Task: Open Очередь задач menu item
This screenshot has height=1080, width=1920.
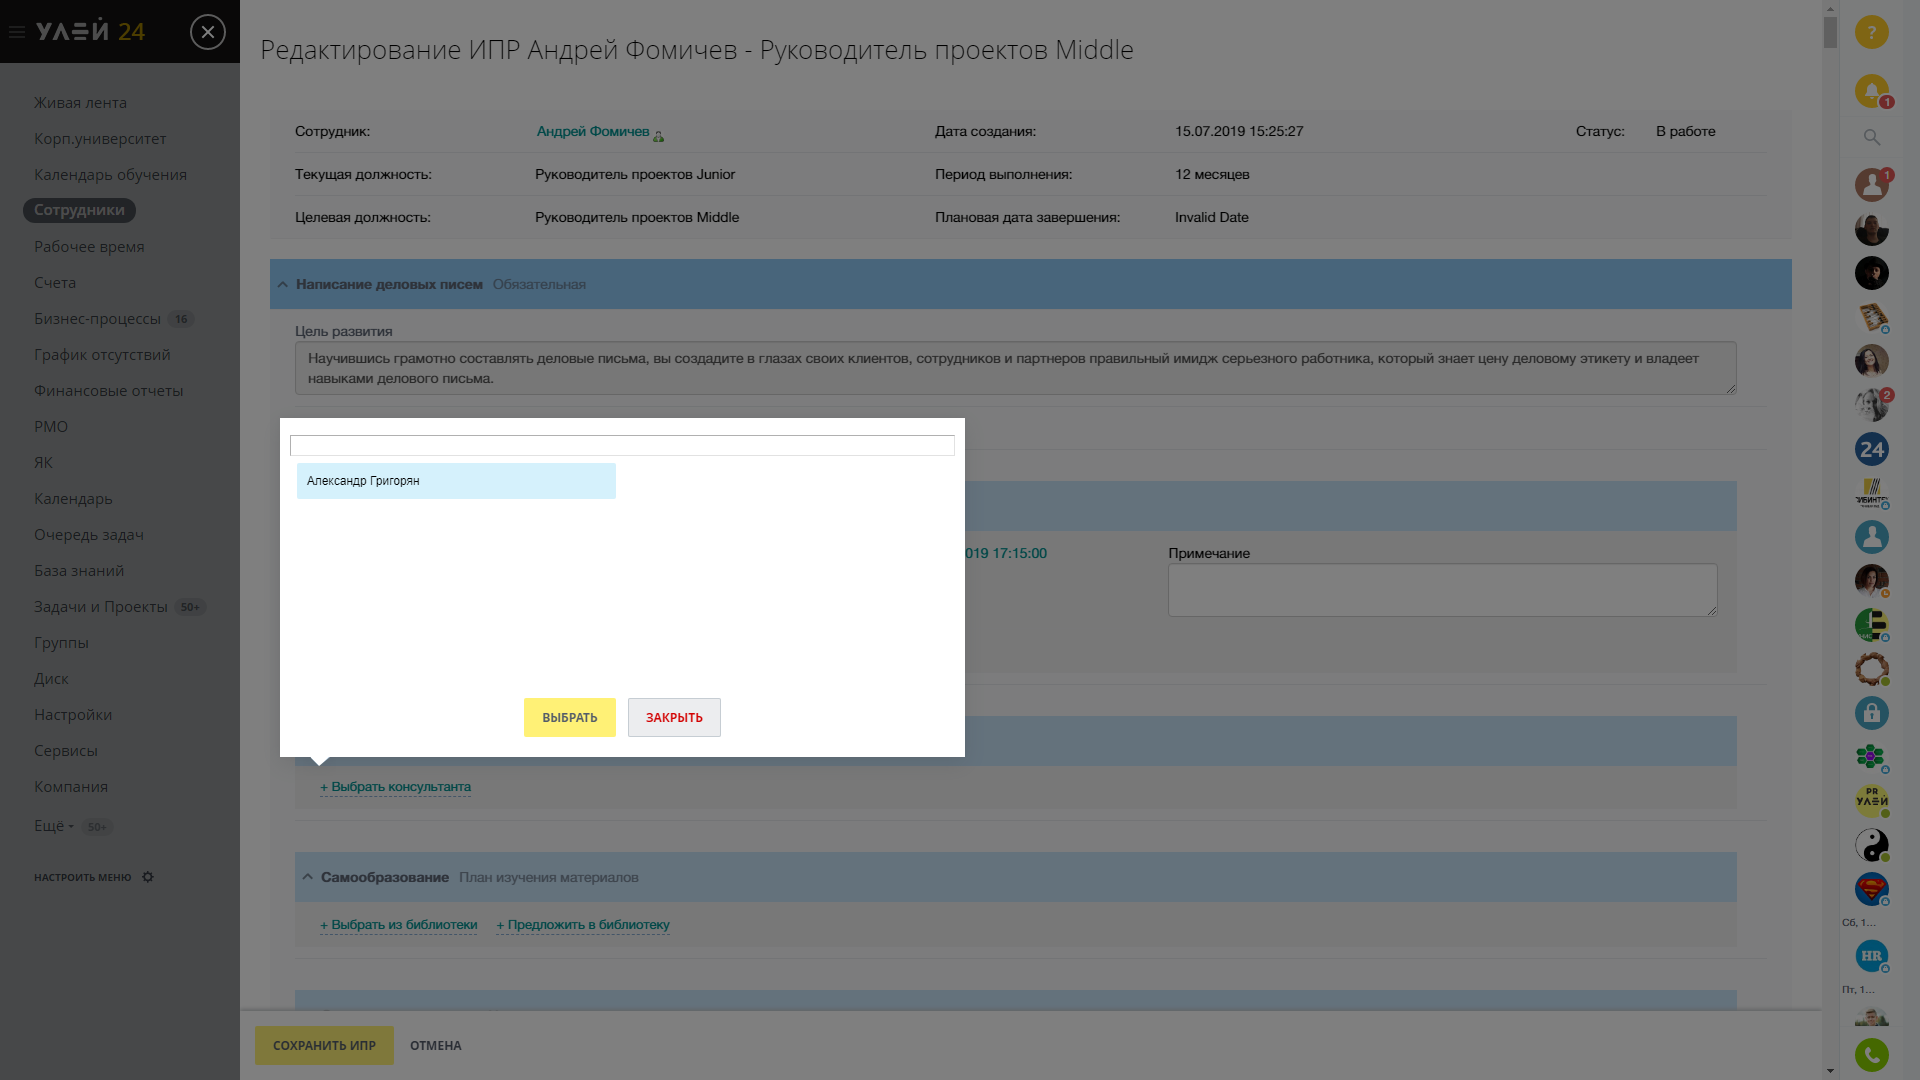Action: click(89, 535)
